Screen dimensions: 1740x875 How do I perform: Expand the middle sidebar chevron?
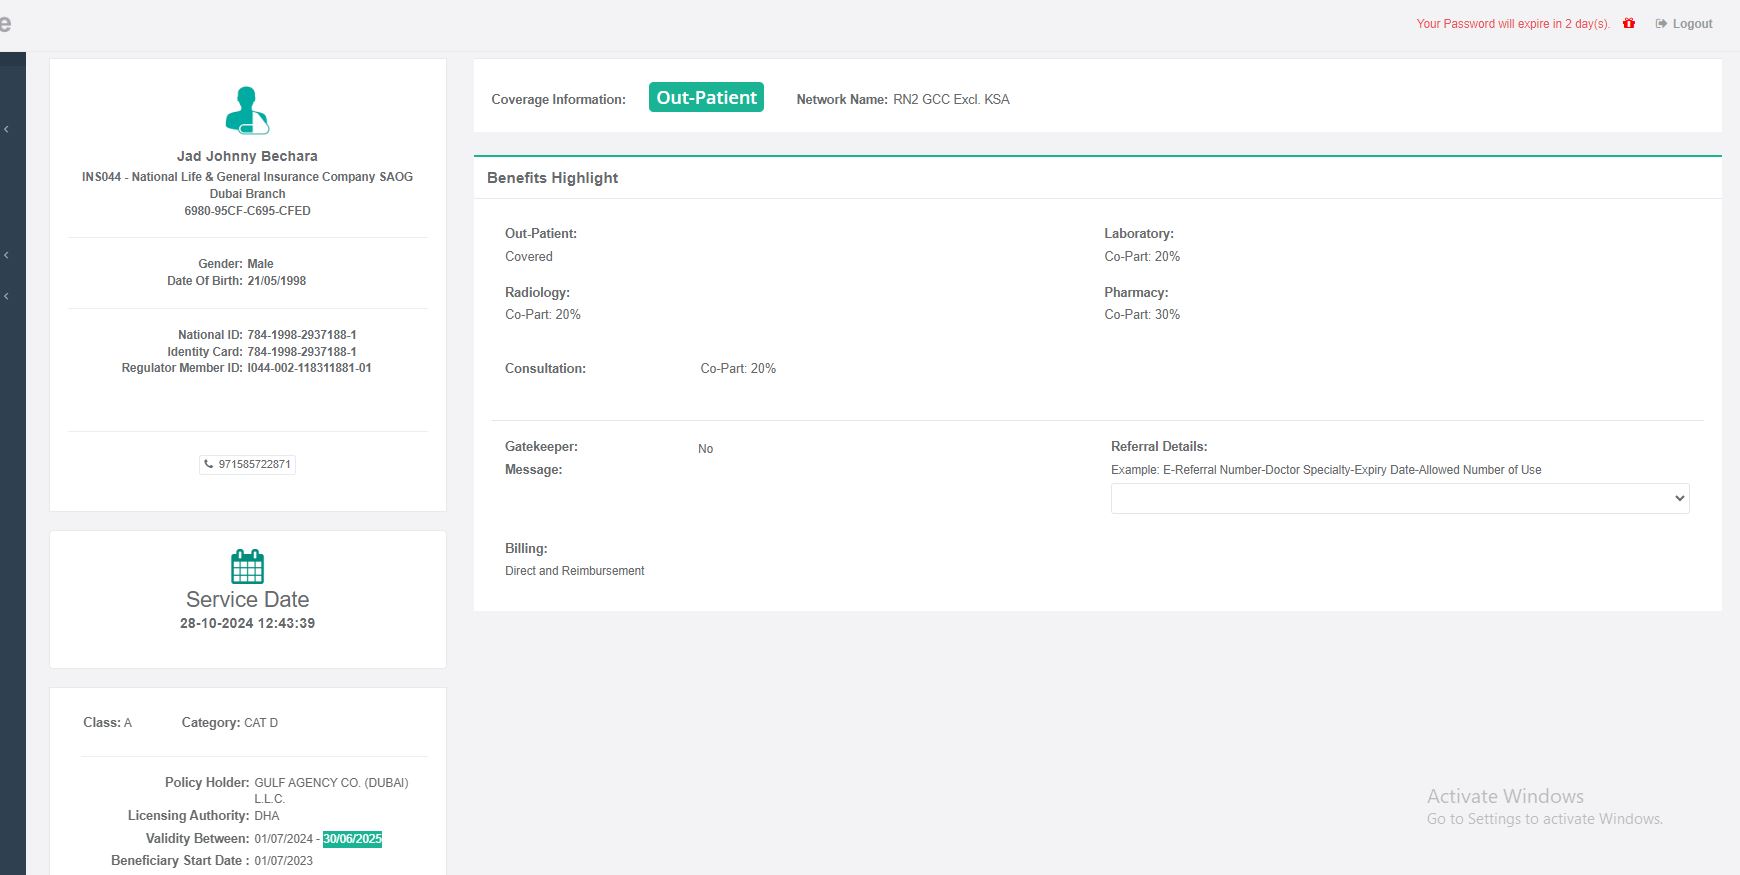(x=7, y=255)
